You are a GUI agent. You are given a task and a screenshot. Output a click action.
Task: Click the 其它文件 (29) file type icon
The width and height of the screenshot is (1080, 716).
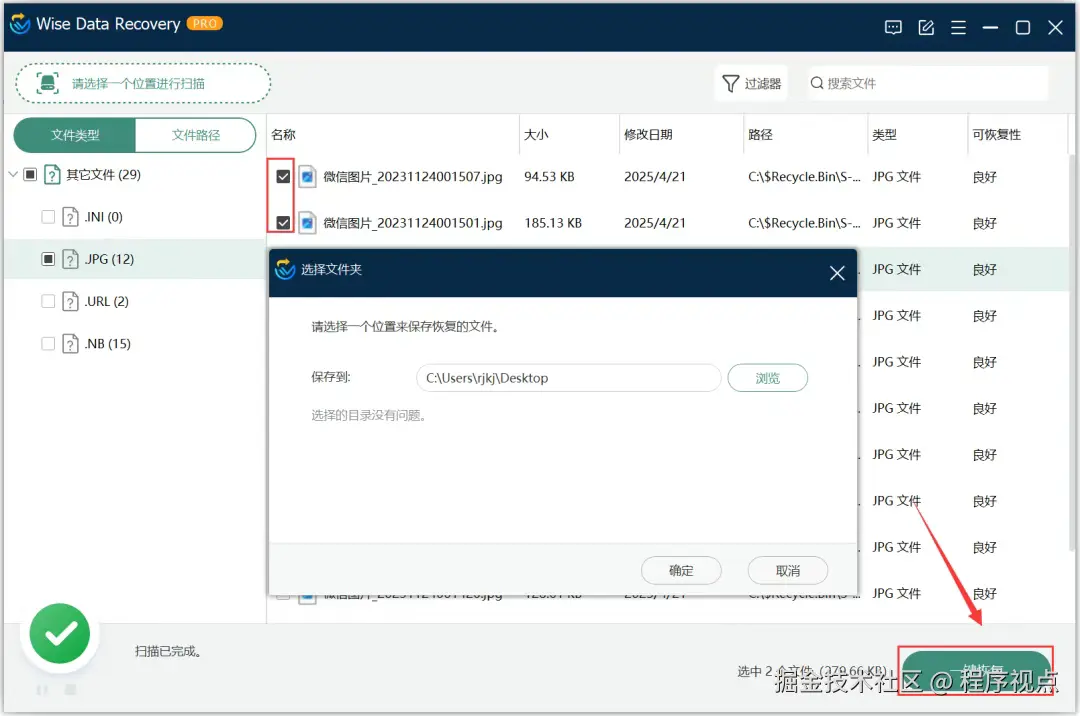pos(52,174)
